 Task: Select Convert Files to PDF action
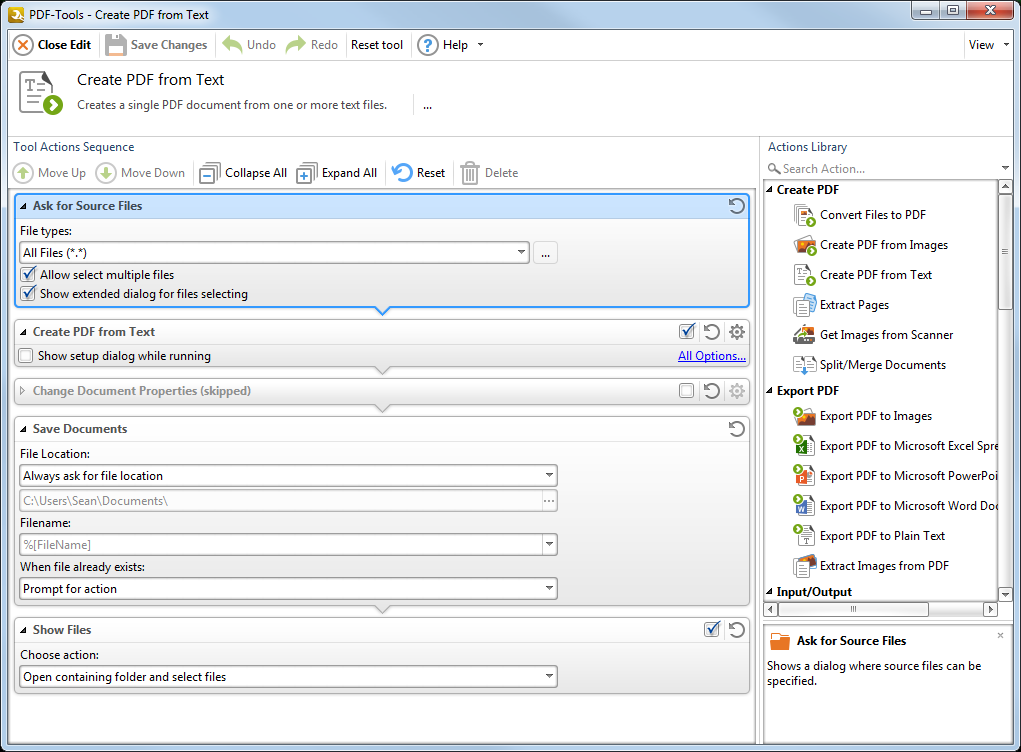coord(873,215)
